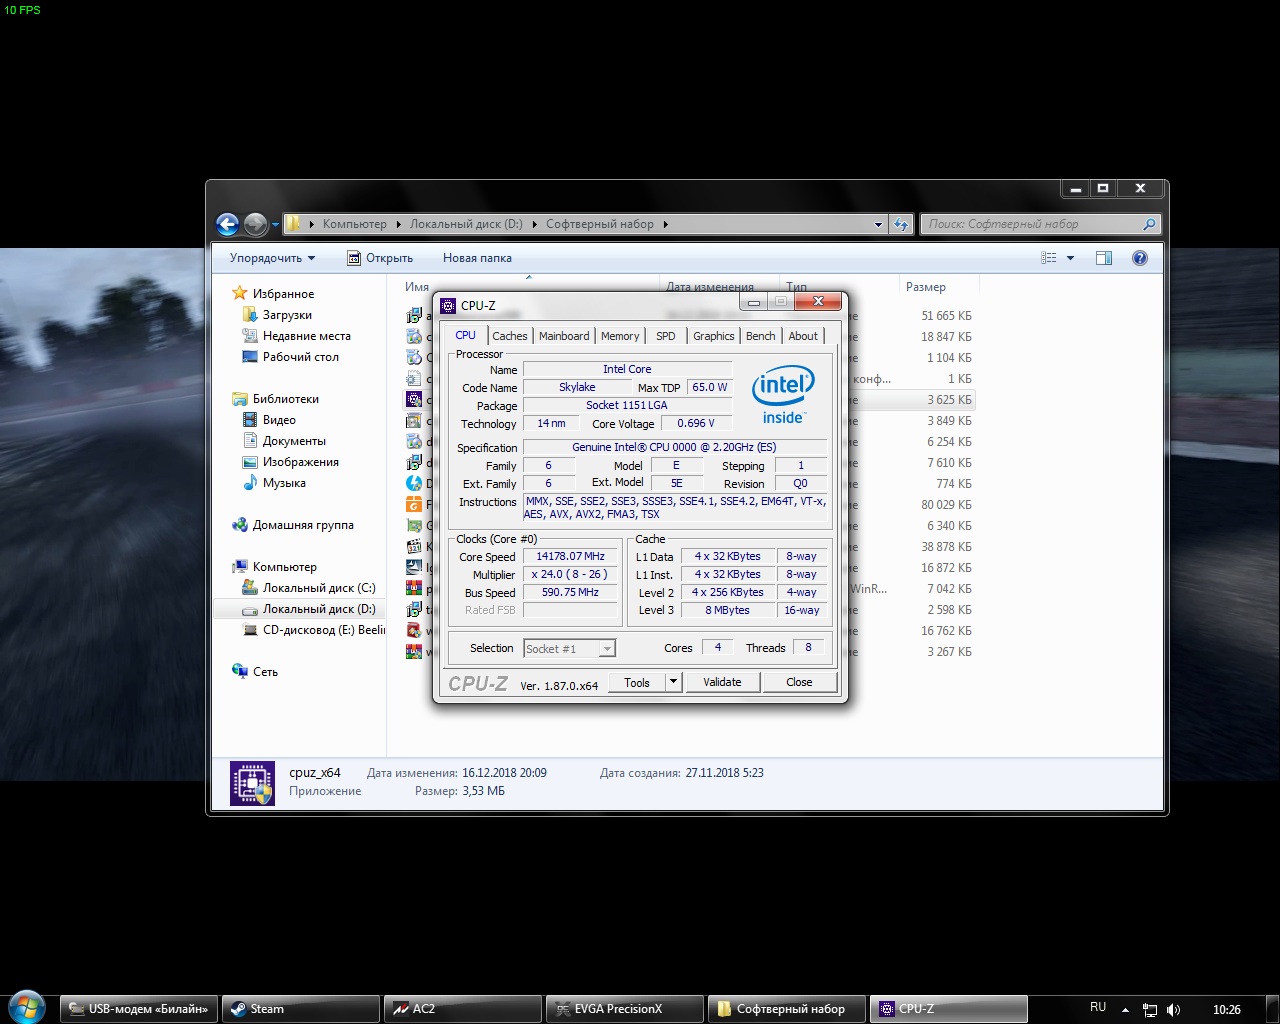1280x1024 pixels.
Task: Click the Локальный диск (D:) breadcrumb
Action: click(466, 224)
